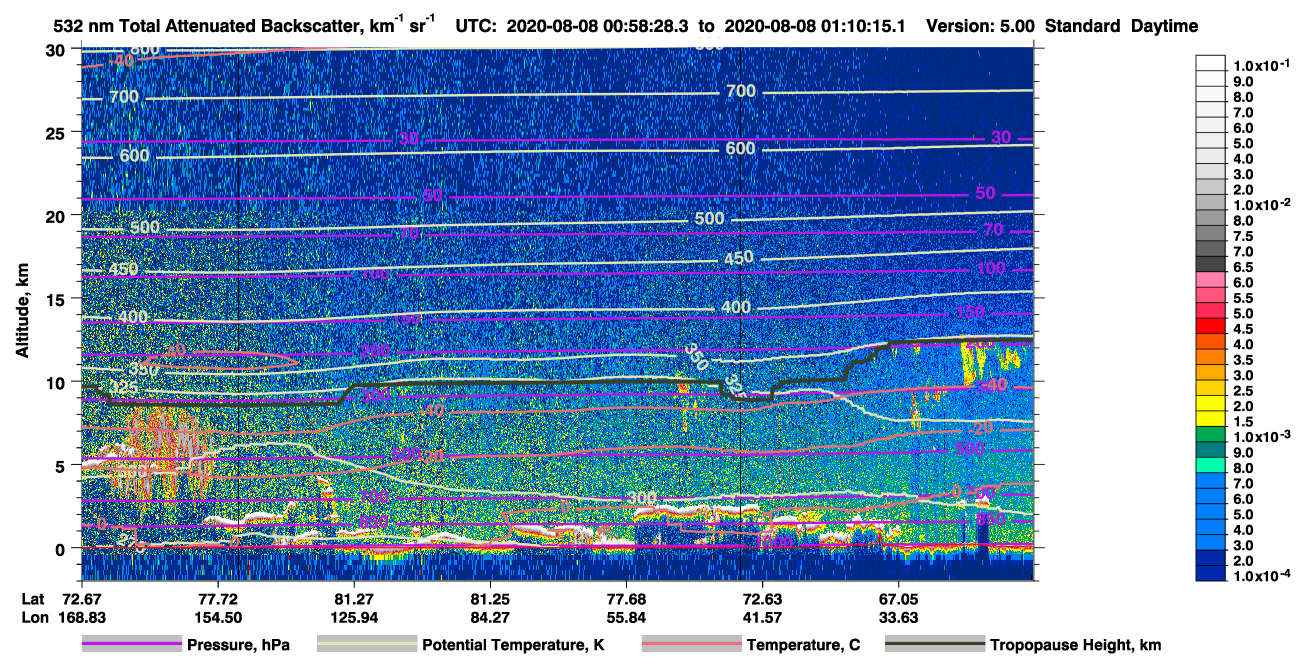Viewport: 1300px width, 667px height.
Task: Click the altitude axis tick label 0
Action: click(x=62, y=548)
